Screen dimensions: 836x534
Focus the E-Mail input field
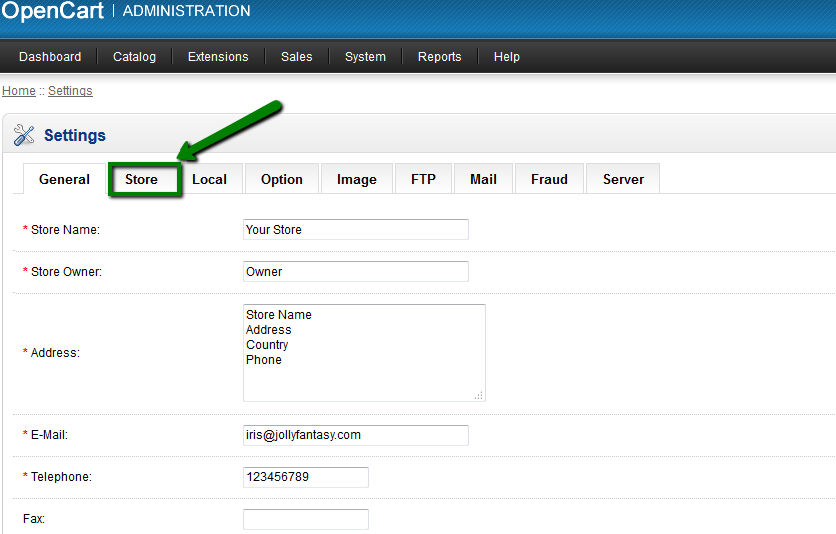[356, 435]
